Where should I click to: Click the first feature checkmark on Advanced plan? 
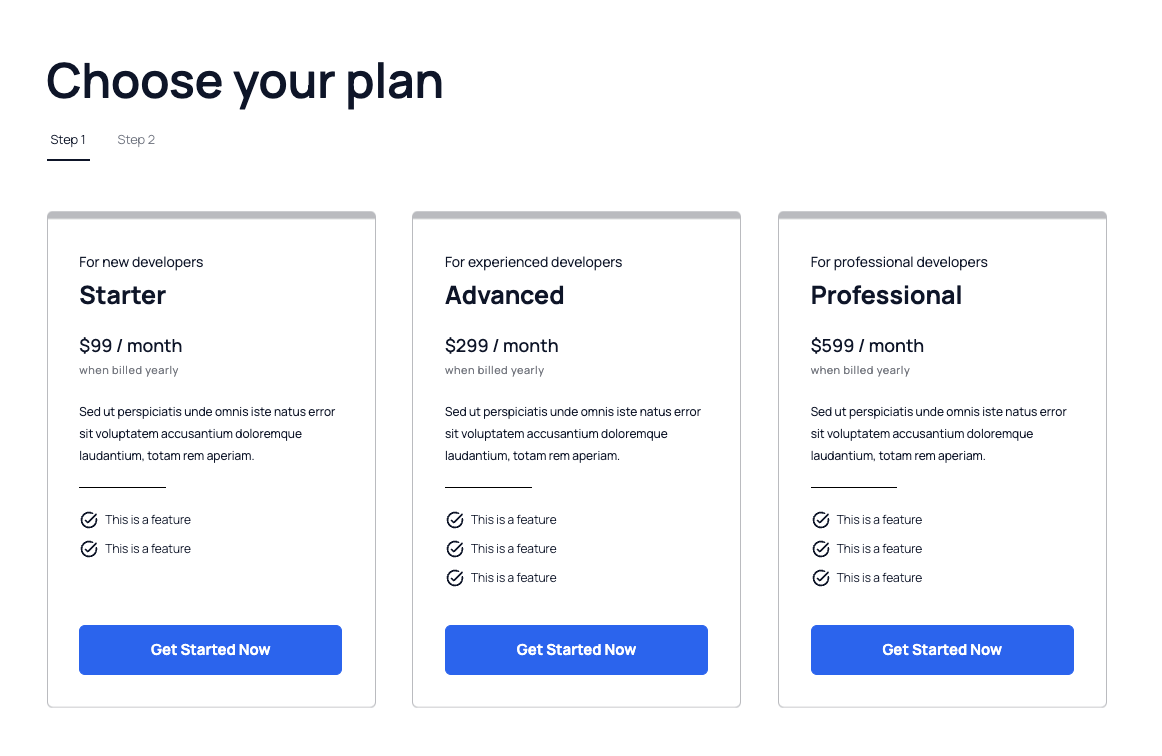click(454, 519)
